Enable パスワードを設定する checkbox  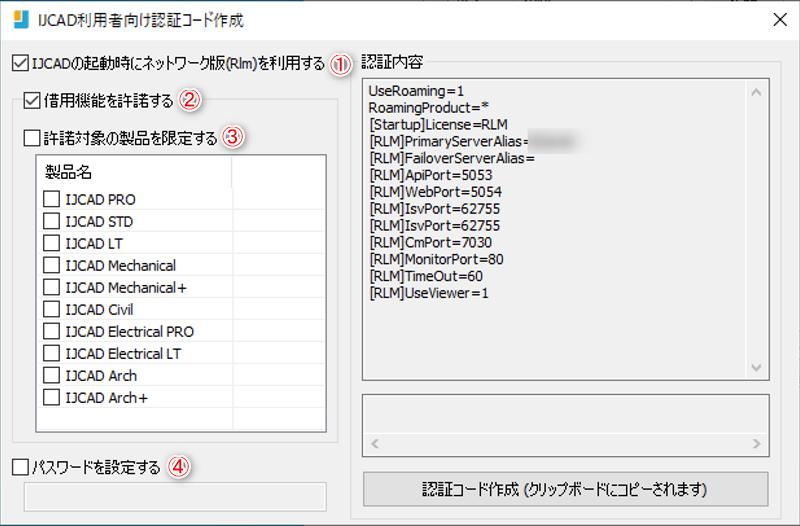[x=20, y=467]
